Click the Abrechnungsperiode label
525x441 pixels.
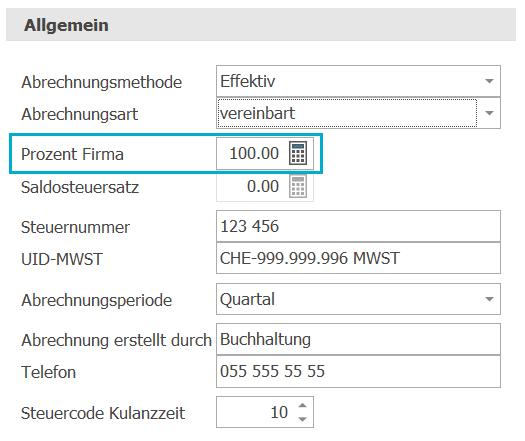[x=96, y=300]
